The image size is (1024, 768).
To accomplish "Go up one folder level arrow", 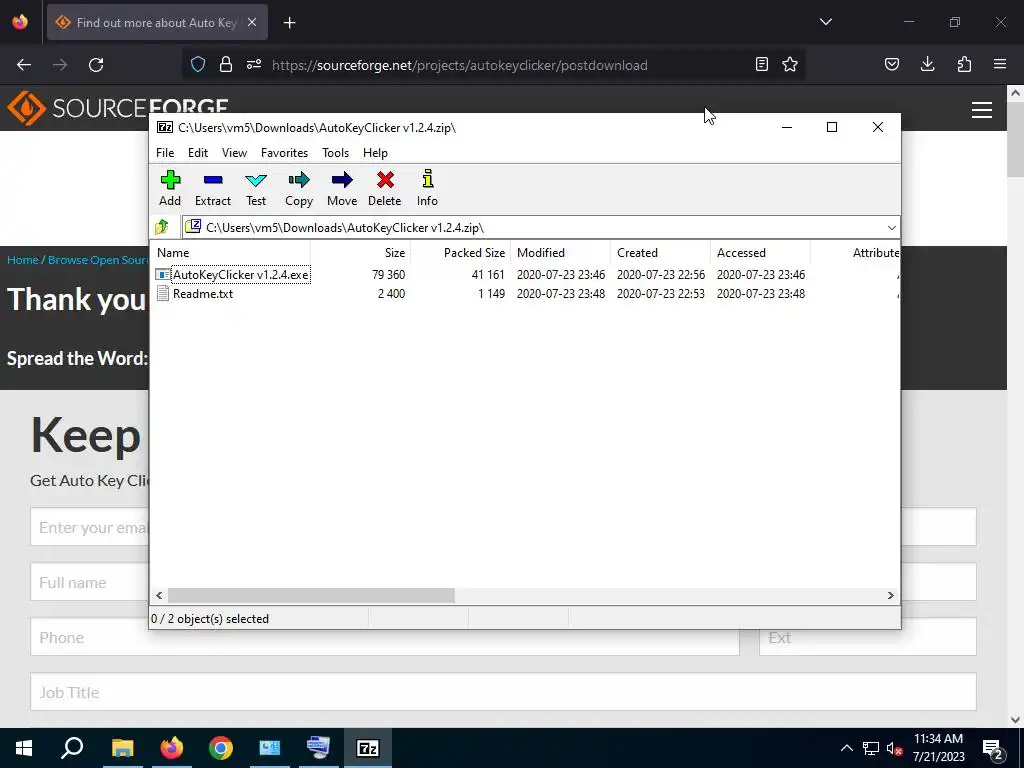I will click(162, 227).
